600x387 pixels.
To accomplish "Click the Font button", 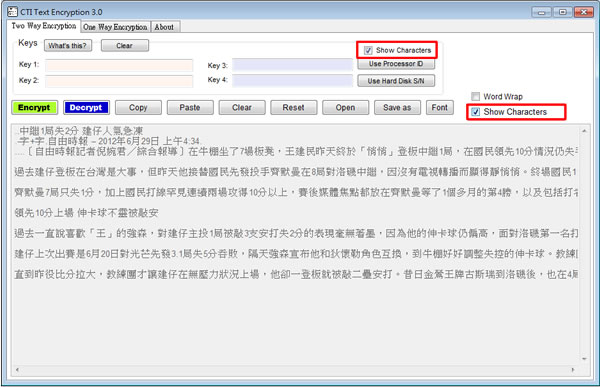I will point(440,108).
